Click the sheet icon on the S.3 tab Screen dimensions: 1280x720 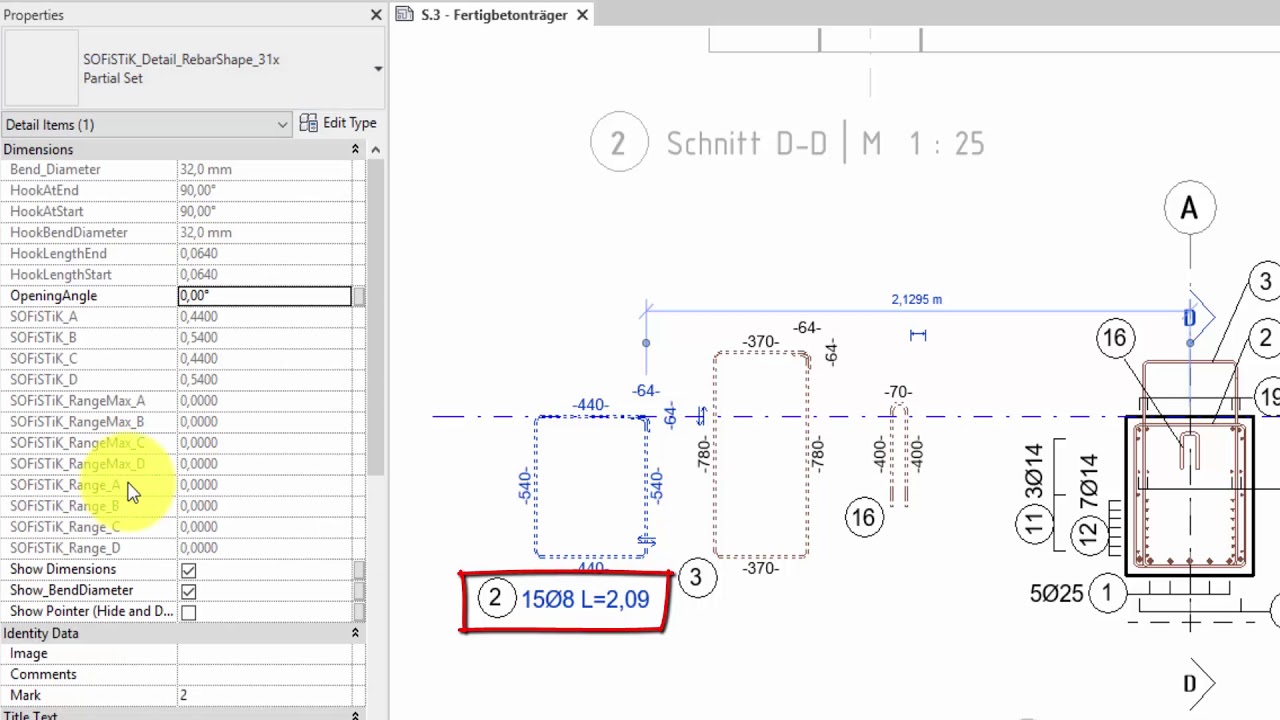405,14
